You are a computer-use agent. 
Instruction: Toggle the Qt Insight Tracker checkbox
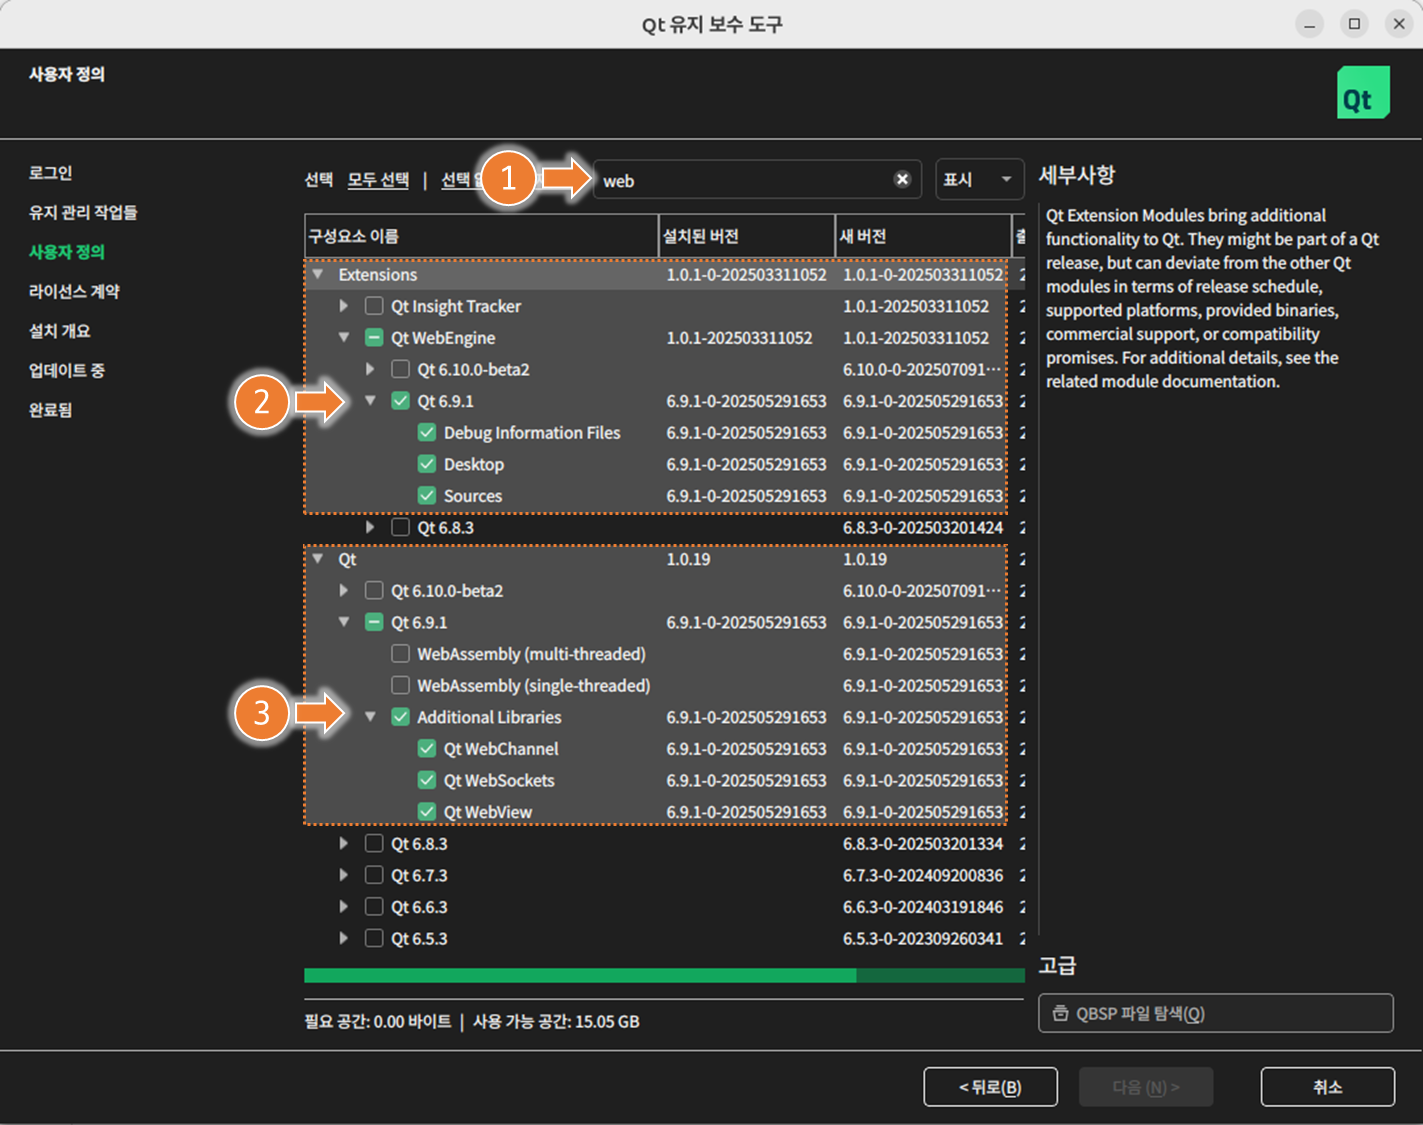[374, 306]
